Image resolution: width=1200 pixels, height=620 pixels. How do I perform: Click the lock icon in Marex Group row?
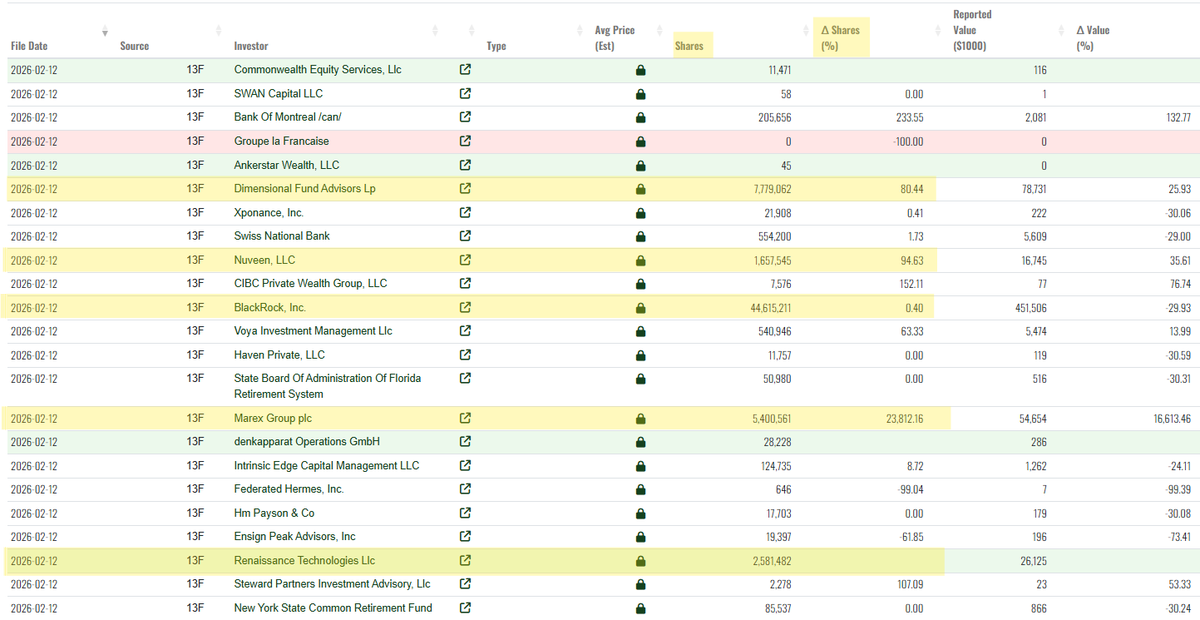click(640, 419)
